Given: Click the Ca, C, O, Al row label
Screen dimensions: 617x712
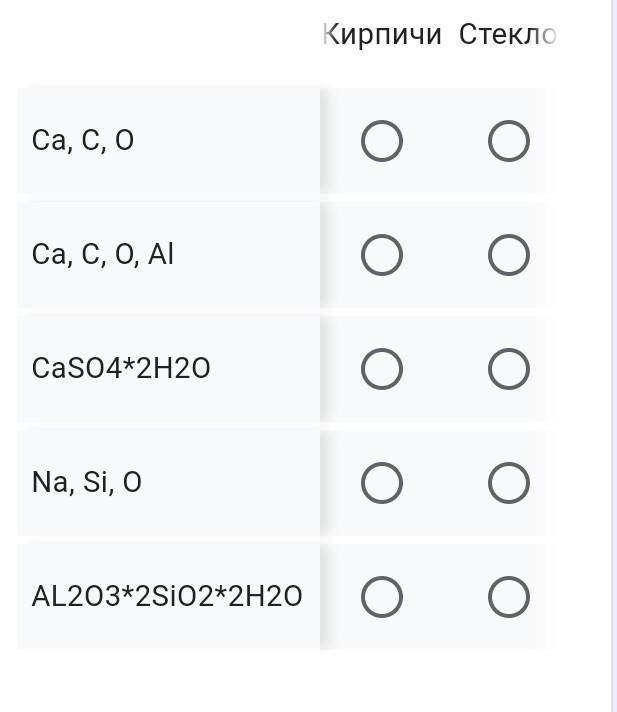Looking at the screenshot, I should click(103, 255).
